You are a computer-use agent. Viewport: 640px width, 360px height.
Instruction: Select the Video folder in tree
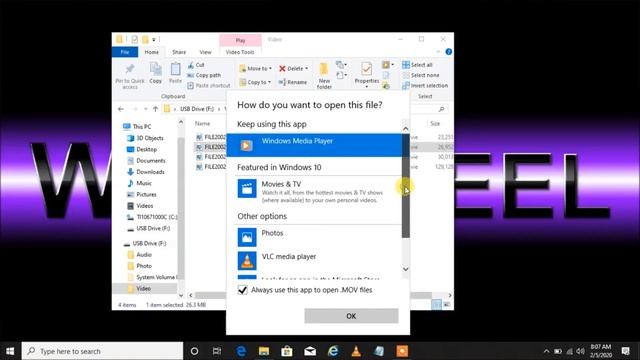(145, 289)
